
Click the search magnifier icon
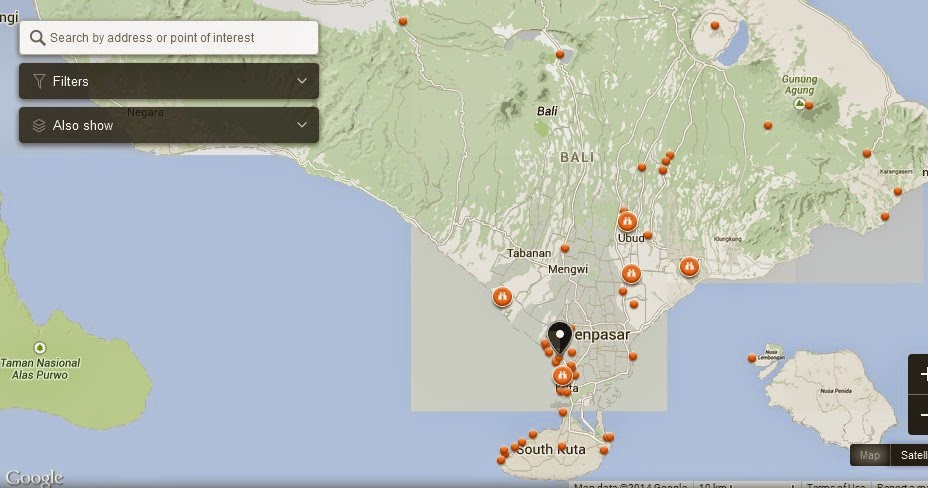point(37,38)
